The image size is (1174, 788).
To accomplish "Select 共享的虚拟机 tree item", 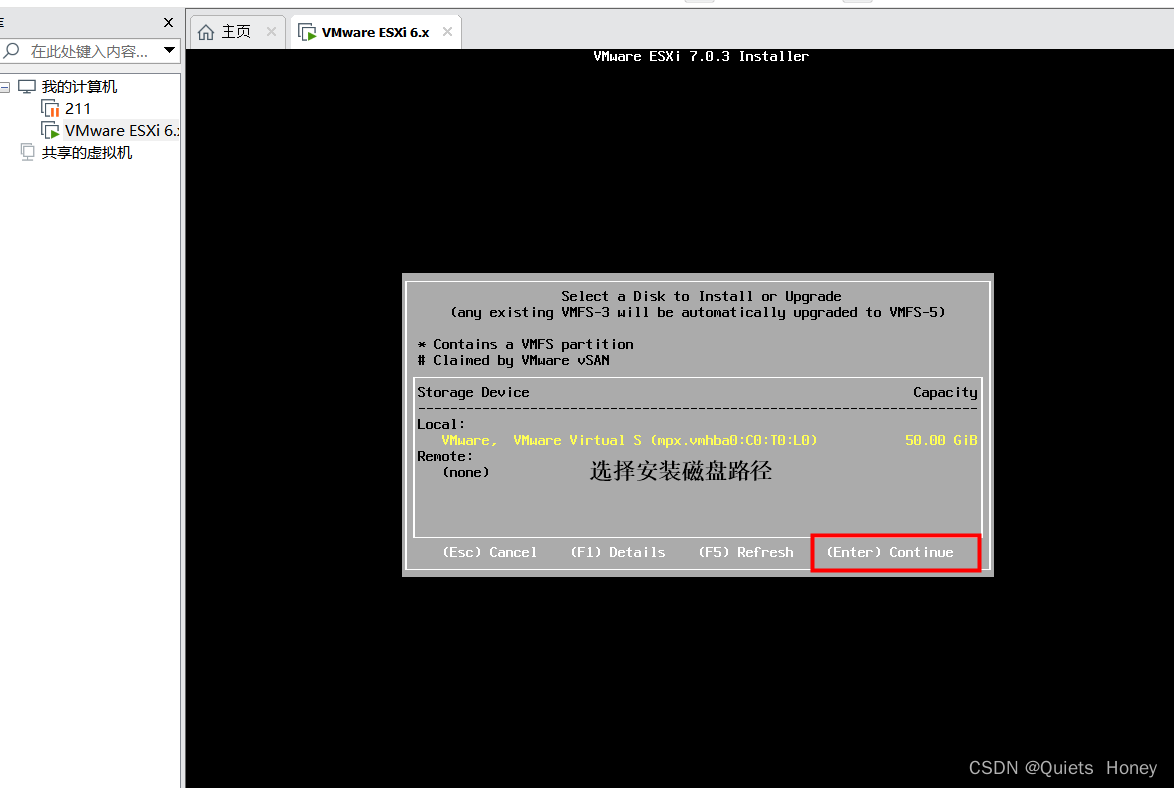I will pos(87,153).
